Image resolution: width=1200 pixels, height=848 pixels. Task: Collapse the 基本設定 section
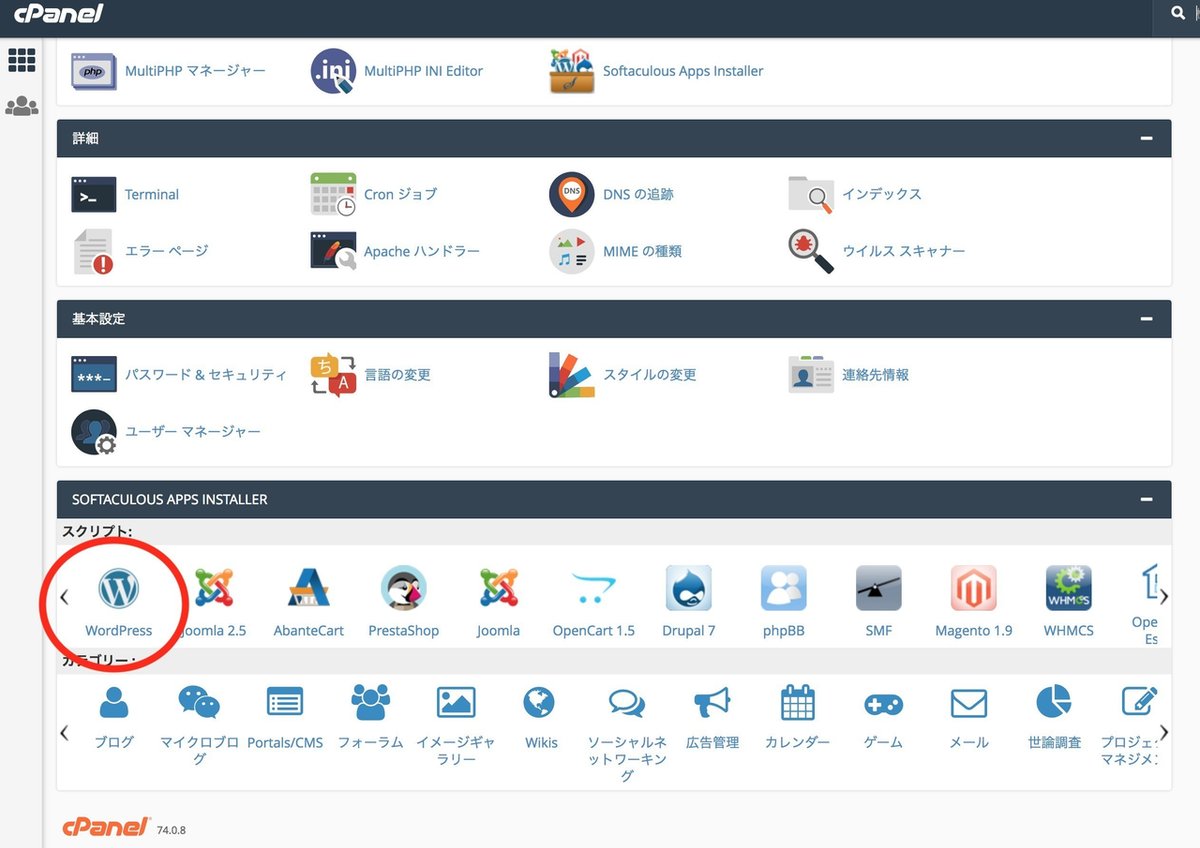pyautogui.click(x=1146, y=319)
